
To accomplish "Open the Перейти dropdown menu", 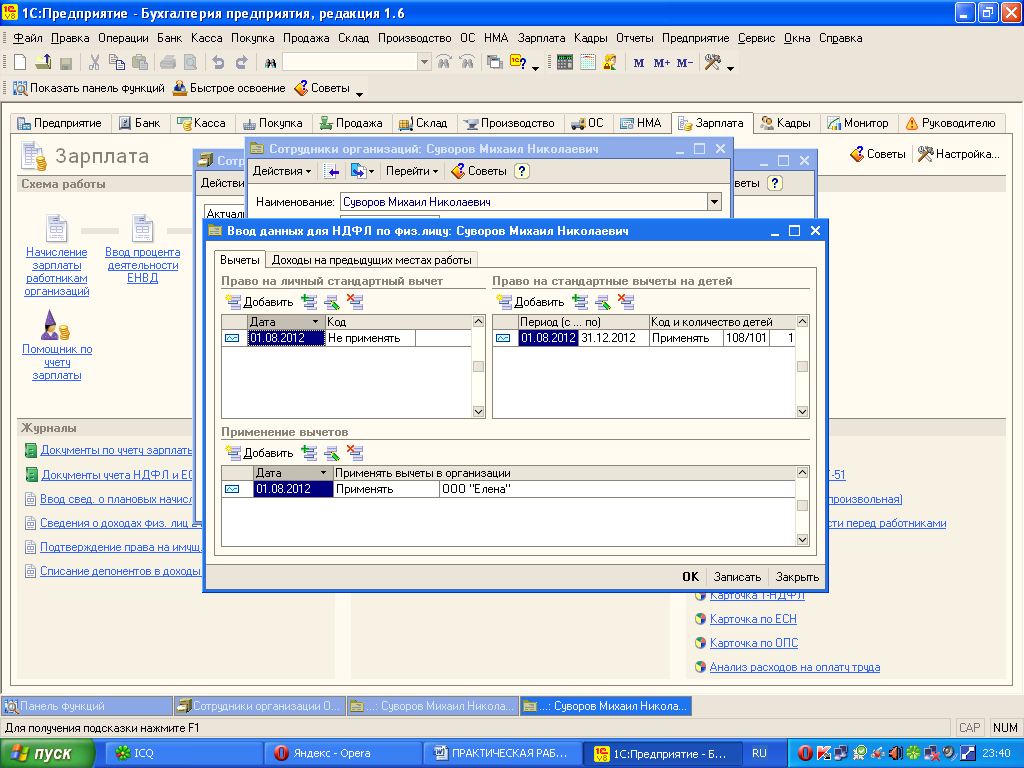I will [x=411, y=171].
